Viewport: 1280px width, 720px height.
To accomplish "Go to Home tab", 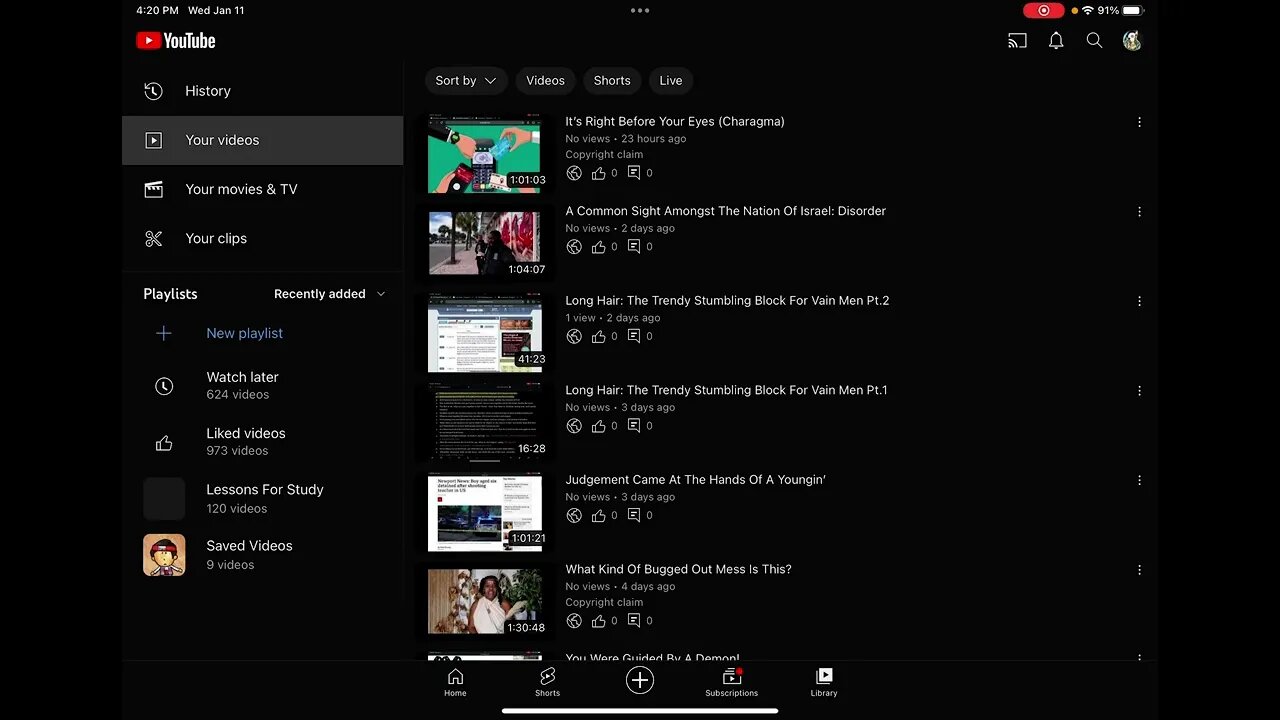I will (455, 682).
